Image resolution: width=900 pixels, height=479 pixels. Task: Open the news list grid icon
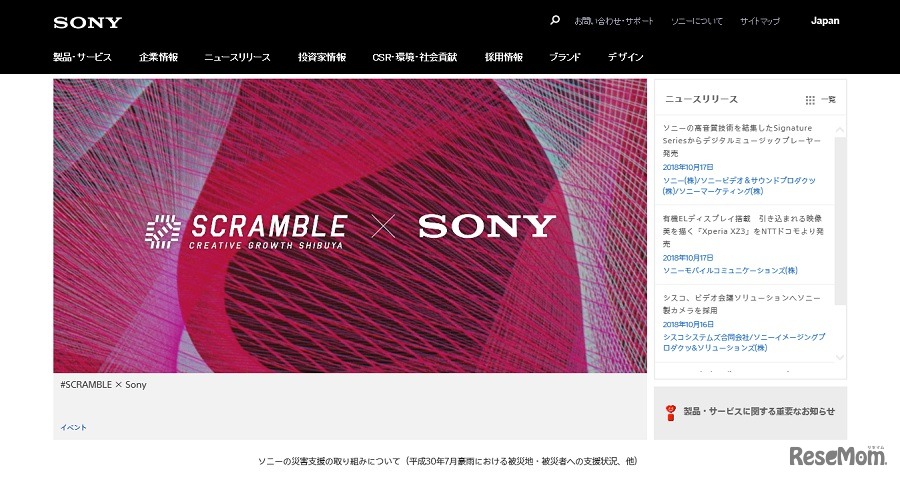click(810, 100)
